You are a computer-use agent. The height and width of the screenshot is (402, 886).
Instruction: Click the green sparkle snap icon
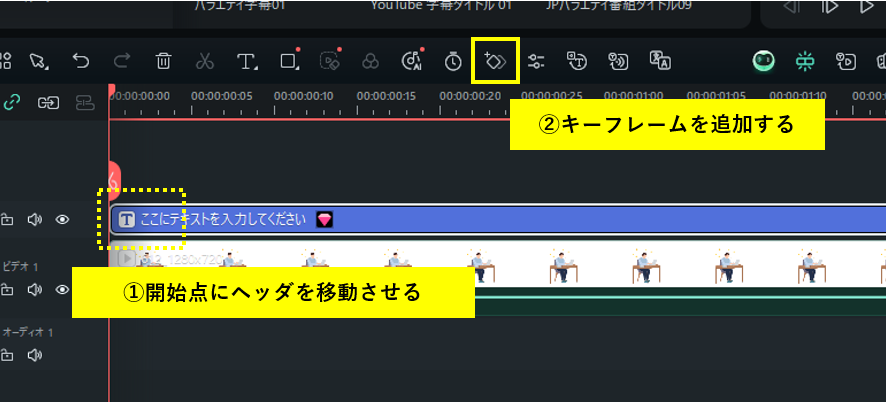(805, 61)
